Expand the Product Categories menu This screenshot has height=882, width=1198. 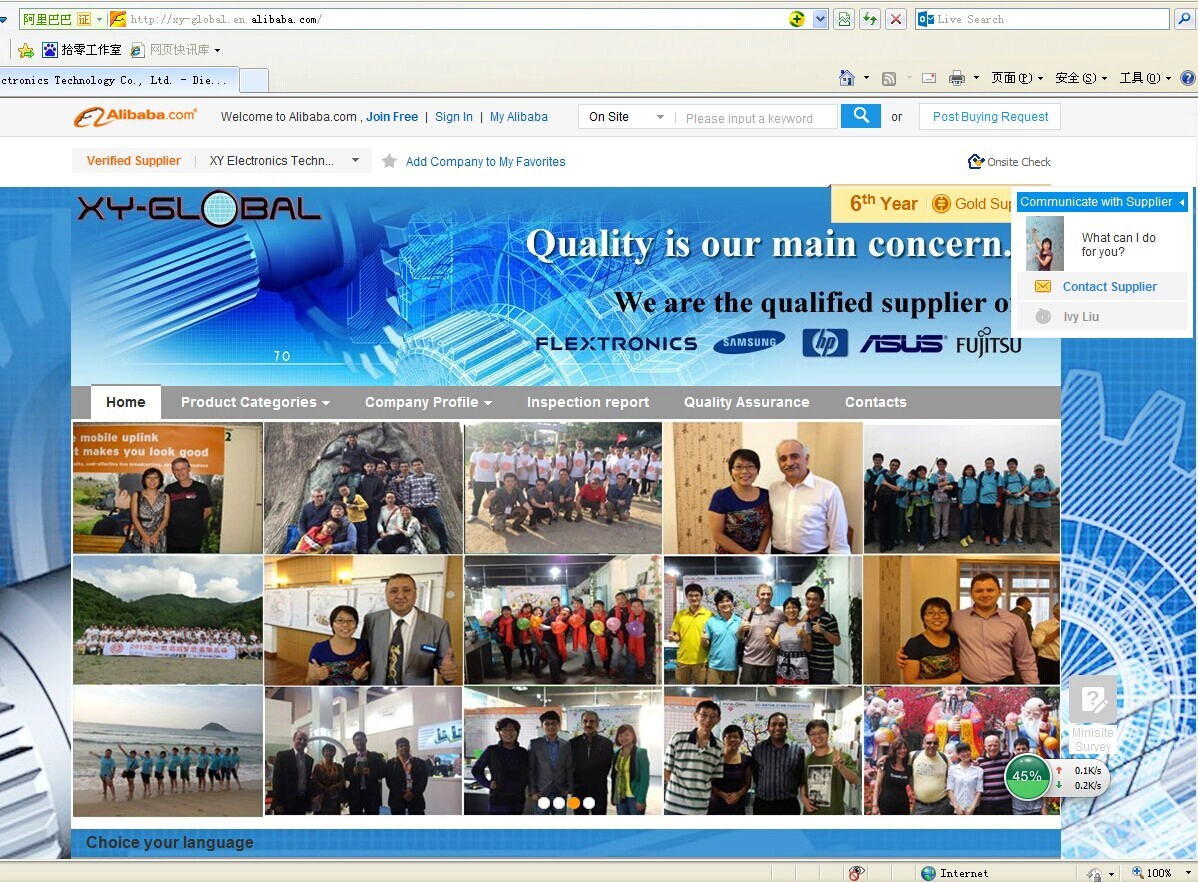point(255,402)
